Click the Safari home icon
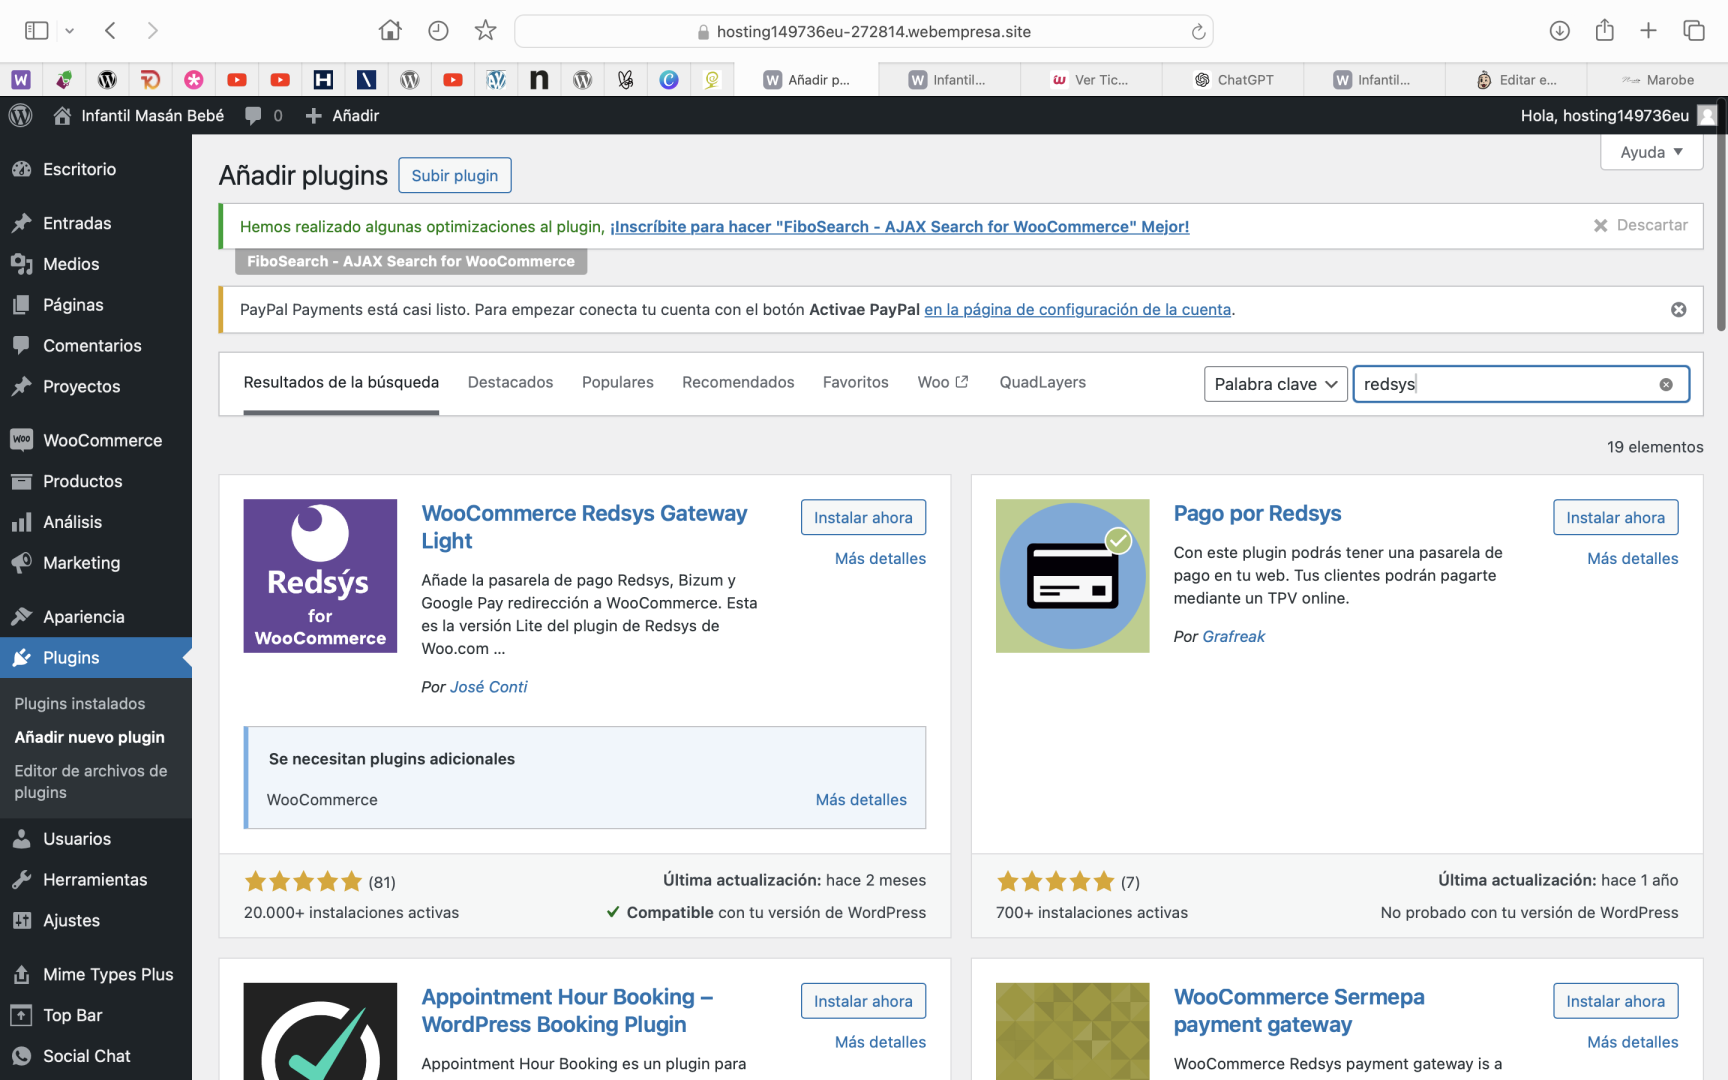The width and height of the screenshot is (1728, 1080). [x=390, y=31]
